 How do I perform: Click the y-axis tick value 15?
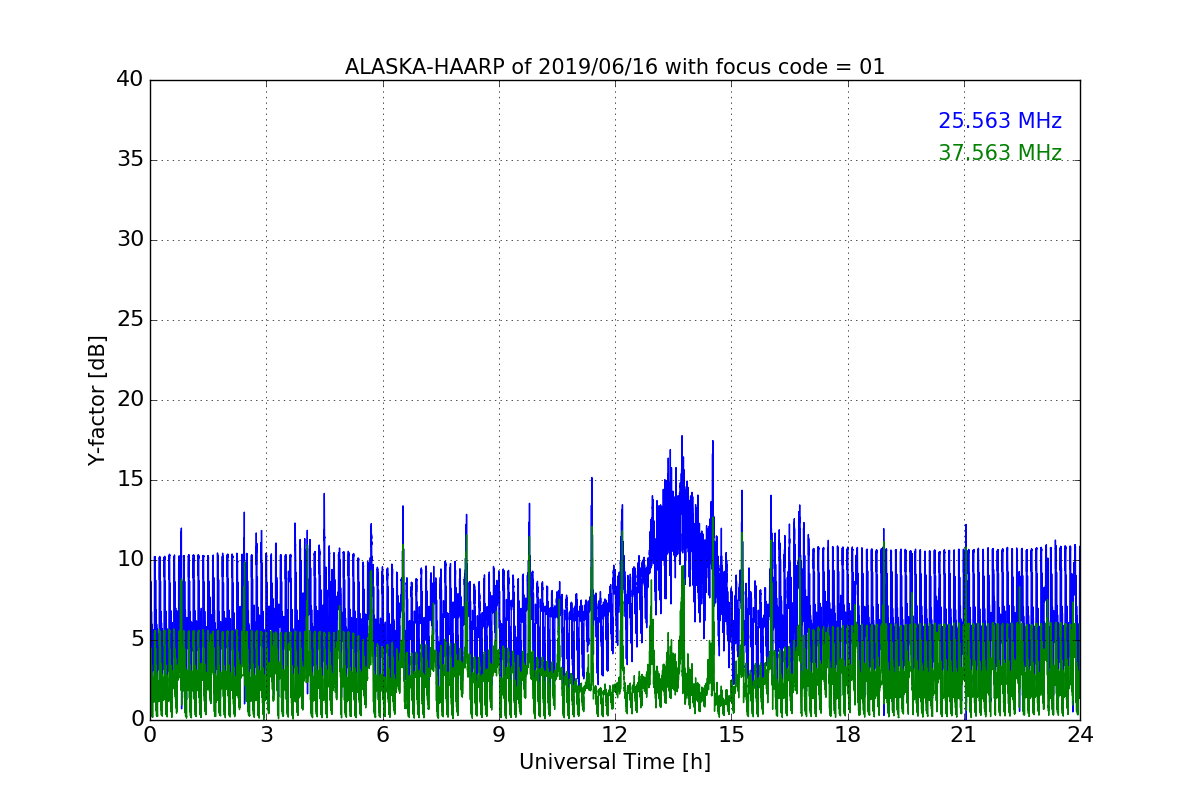[130, 479]
